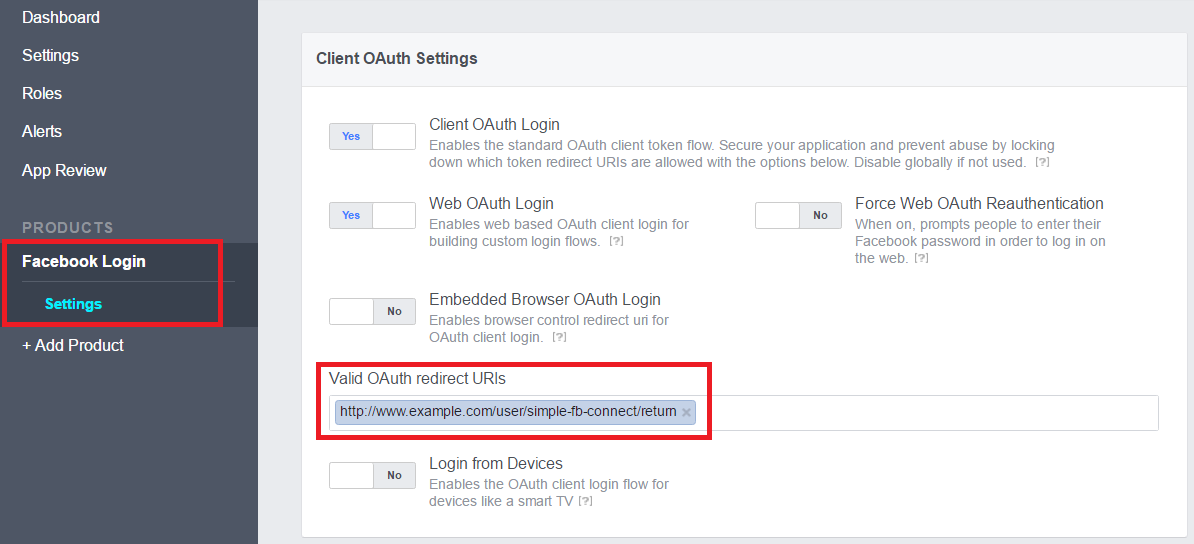Viewport: 1194px width, 544px height.
Task: Select Facebook Login product
Action: tap(84, 262)
